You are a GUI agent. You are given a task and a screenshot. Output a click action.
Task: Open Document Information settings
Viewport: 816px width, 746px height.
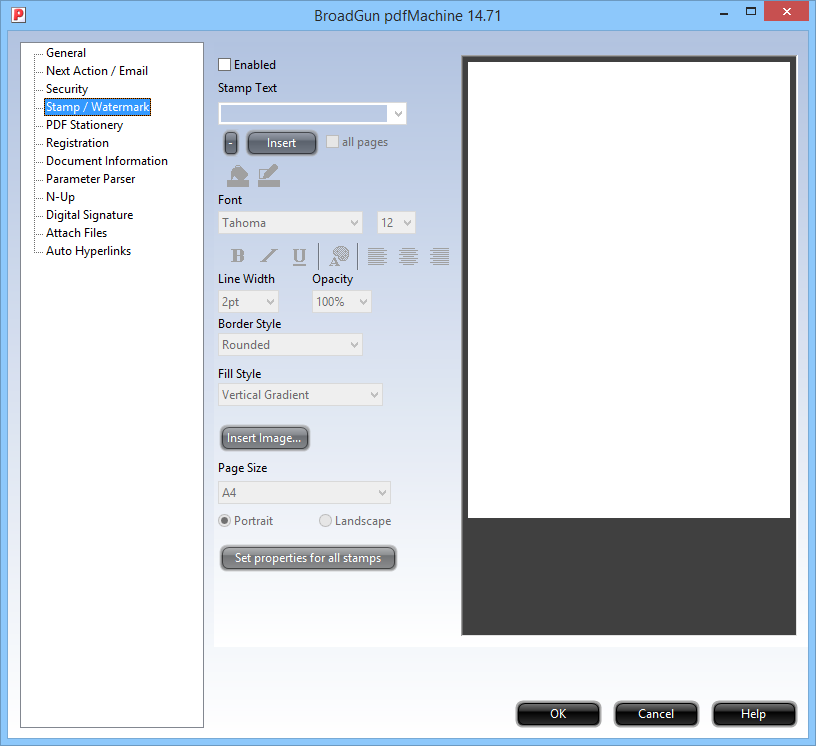coord(107,161)
